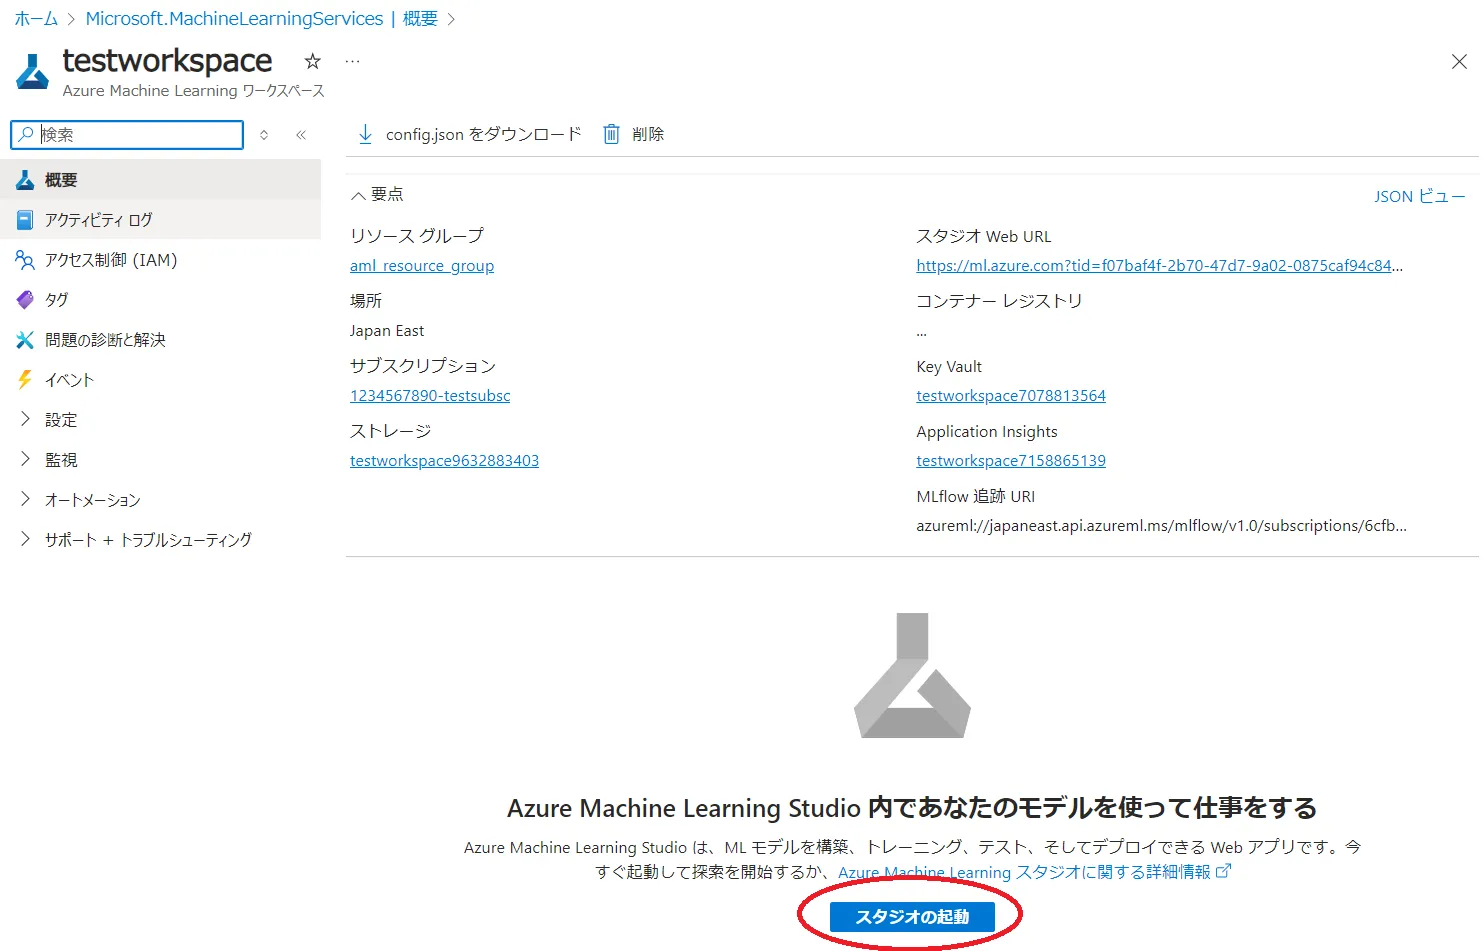Click the JSON ビュー link
Image resolution: width=1483 pixels, height=951 pixels.
[1419, 196]
